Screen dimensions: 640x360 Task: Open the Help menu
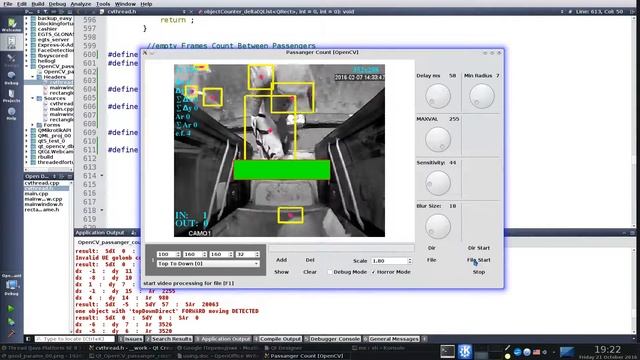[x=146, y=4]
